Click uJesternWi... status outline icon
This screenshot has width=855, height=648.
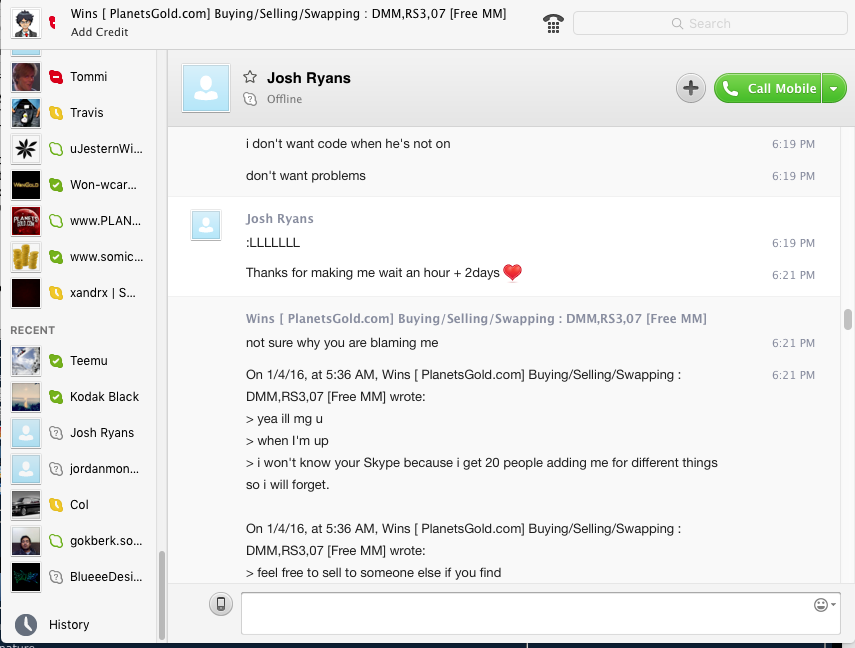pos(56,149)
